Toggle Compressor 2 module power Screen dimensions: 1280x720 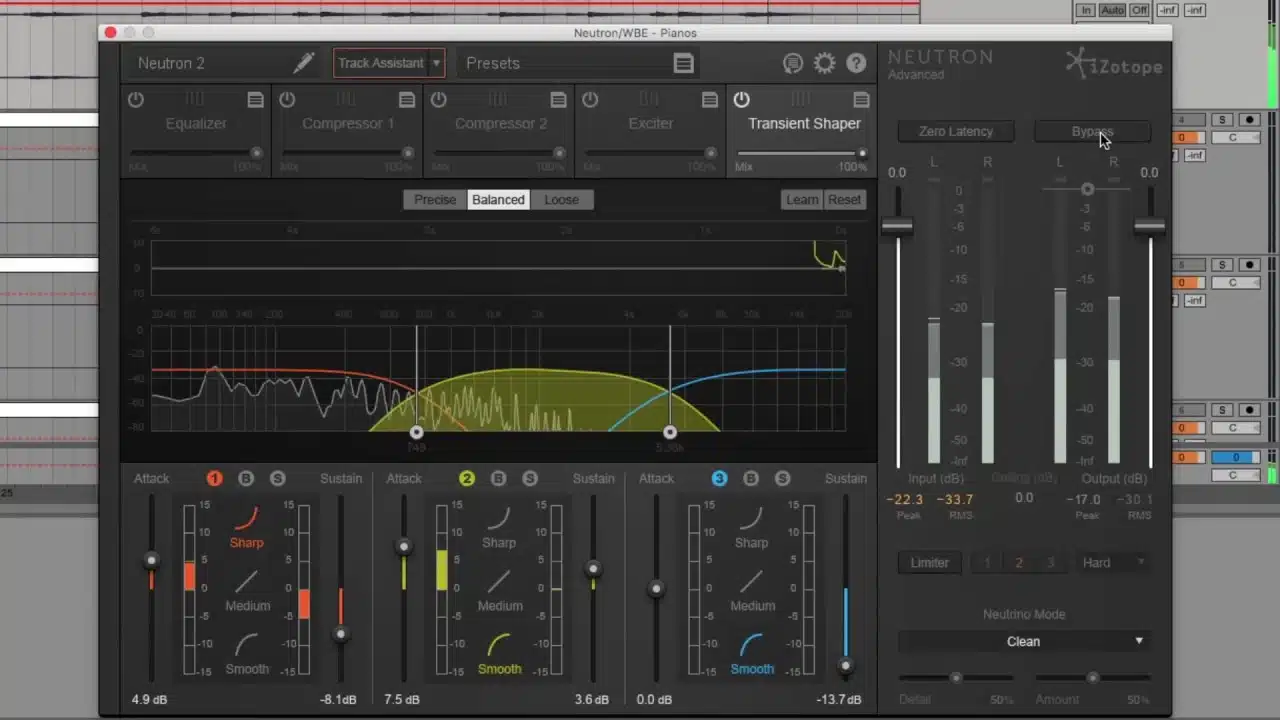438,100
